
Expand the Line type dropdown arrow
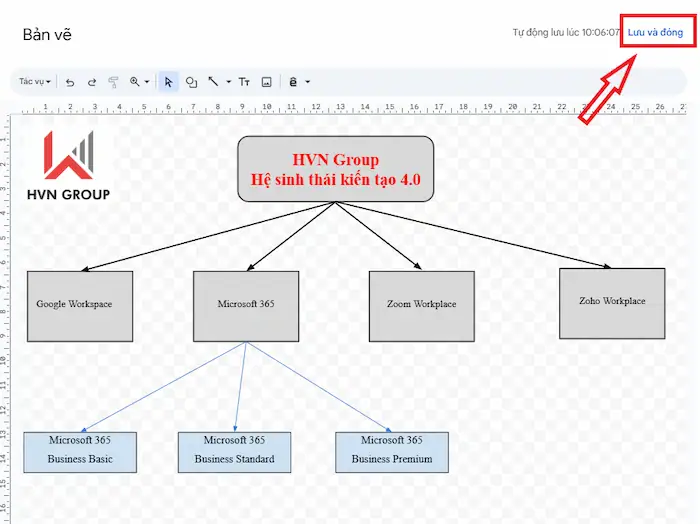229,82
